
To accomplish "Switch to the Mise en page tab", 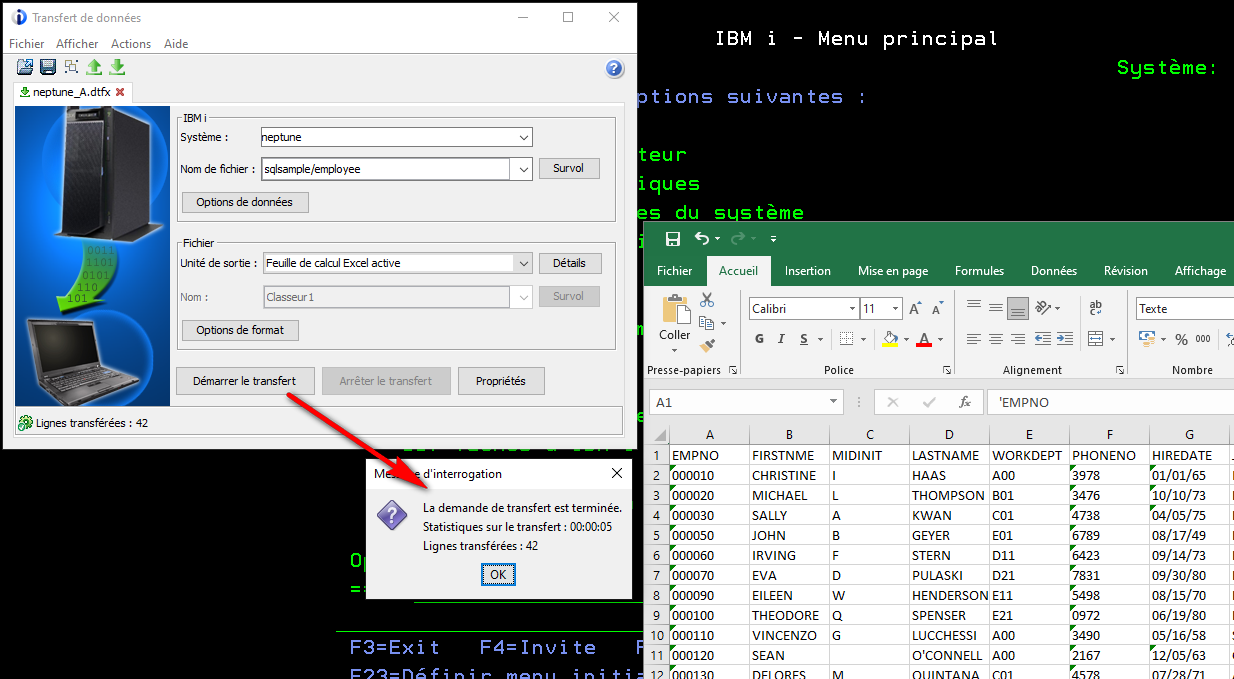I will pos(893,271).
